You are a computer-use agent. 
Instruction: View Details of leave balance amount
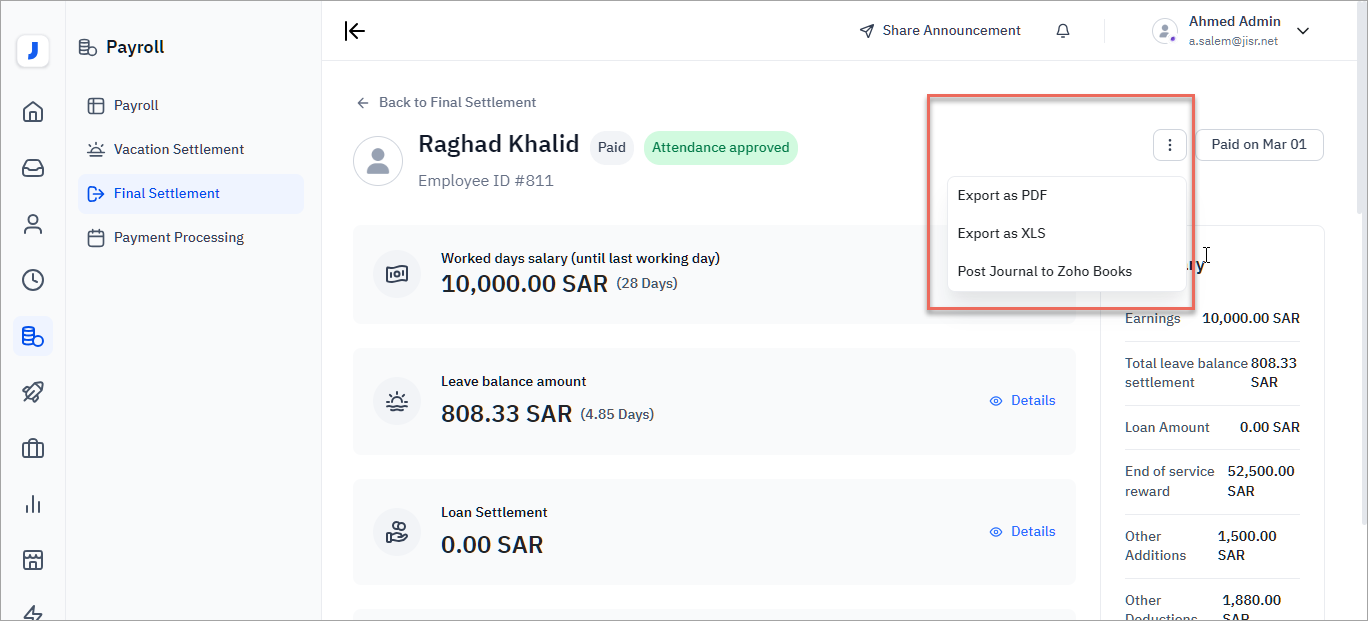click(1023, 400)
